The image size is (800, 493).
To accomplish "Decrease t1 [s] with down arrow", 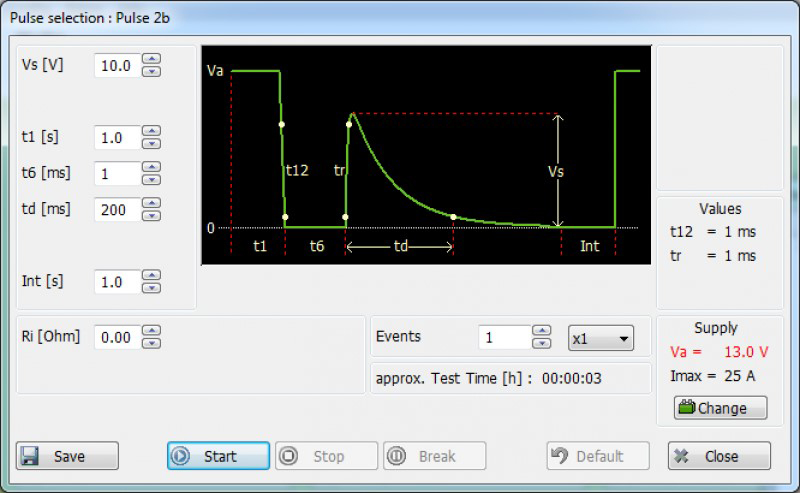I will [x=152, y=143].
